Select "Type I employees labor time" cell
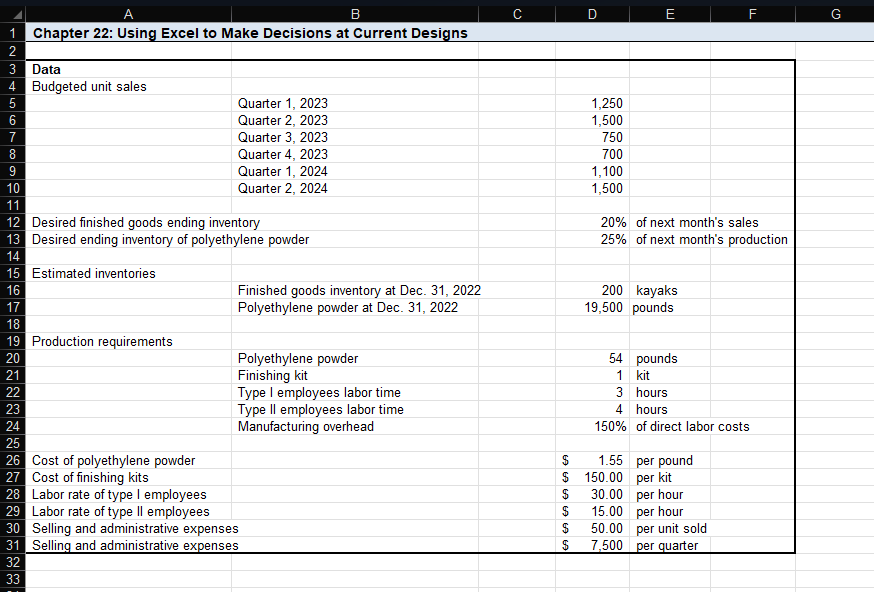 (319, 392)
